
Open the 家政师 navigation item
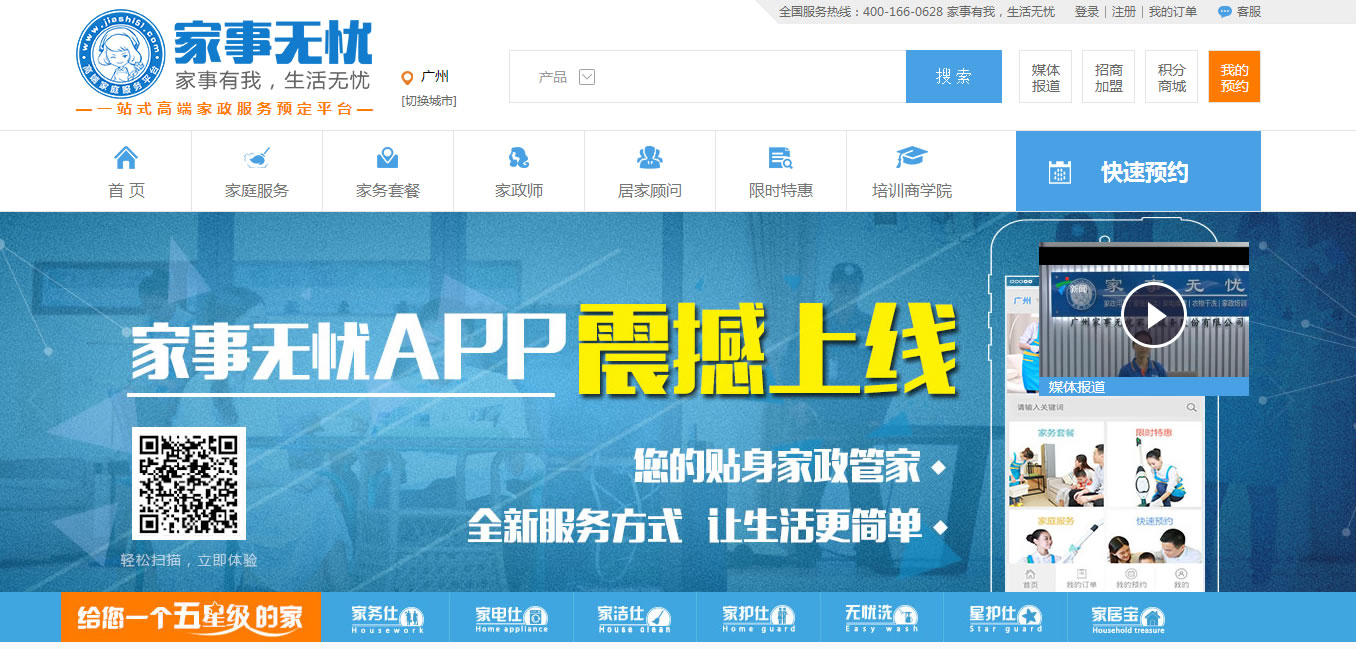pos(519,171)
